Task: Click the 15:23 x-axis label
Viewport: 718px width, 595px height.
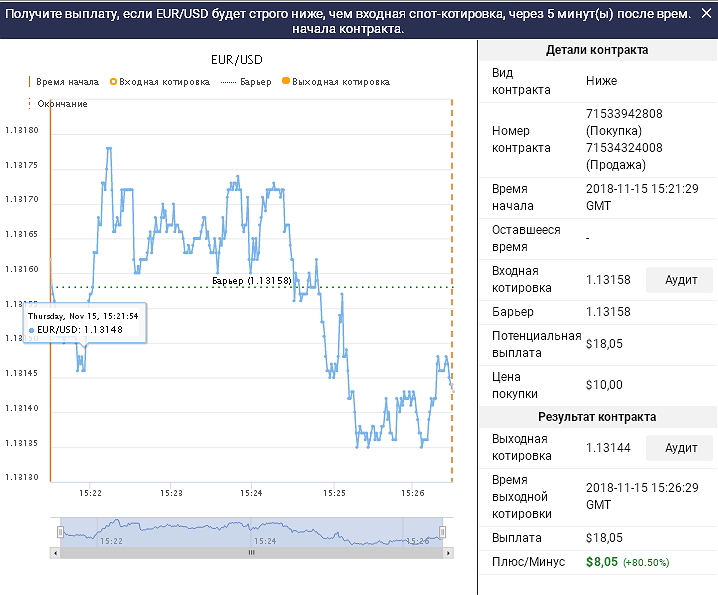Action: click(x=171, y=493)
